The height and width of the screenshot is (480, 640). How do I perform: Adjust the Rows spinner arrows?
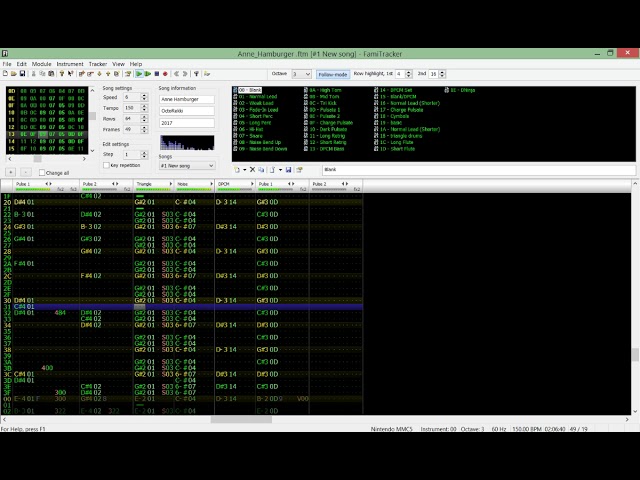coord(144,118)
